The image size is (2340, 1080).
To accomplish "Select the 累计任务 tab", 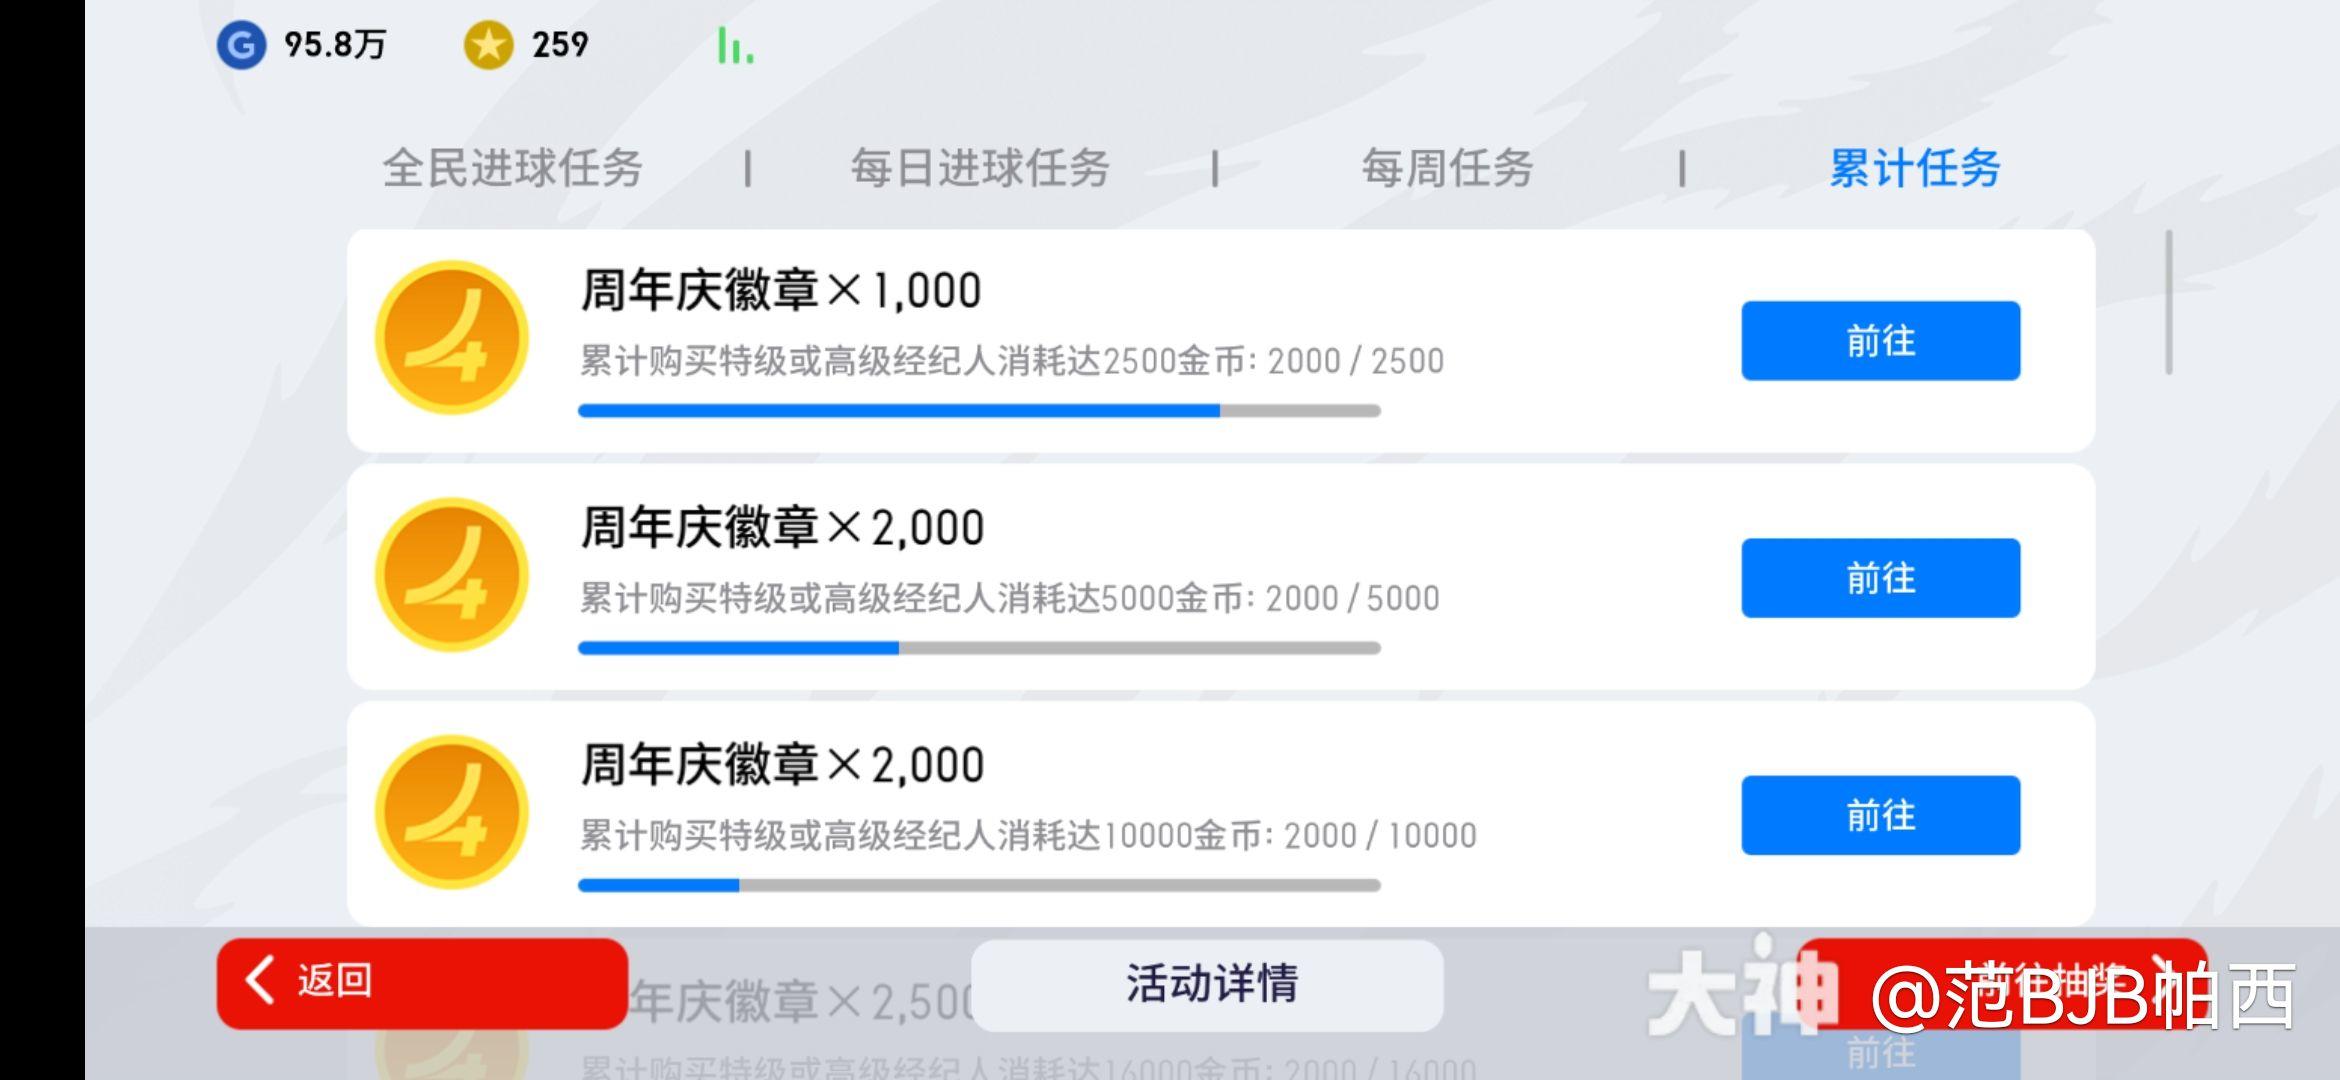I will pyautogui.click(x=1914, y=168).
